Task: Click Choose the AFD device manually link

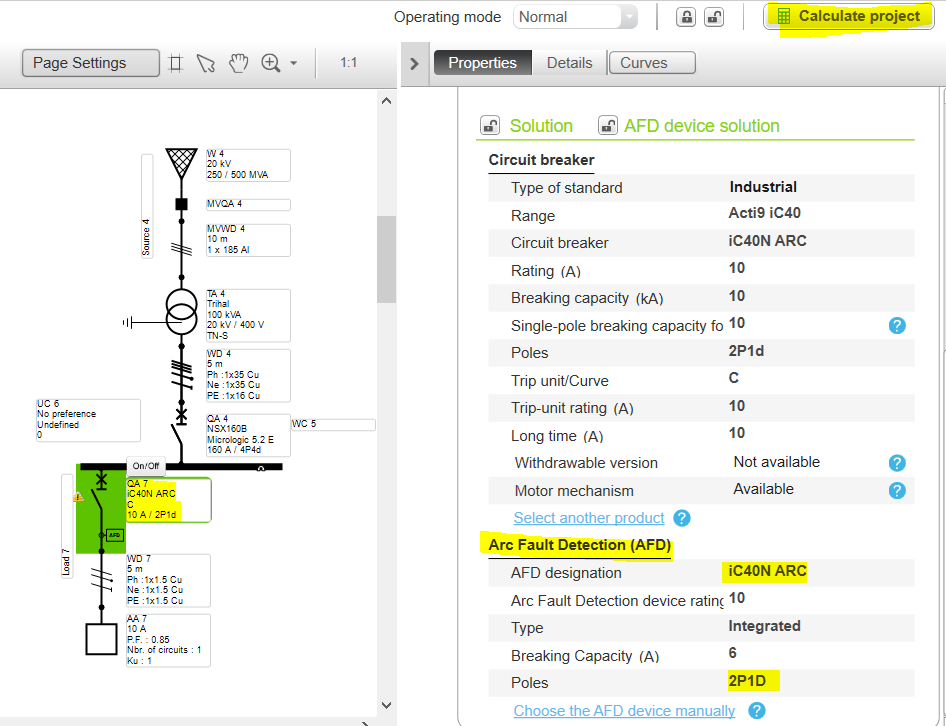Action: [624, 711]
